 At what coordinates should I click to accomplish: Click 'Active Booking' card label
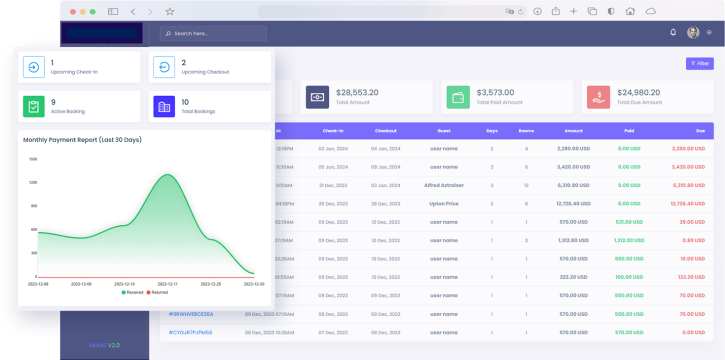click(68, 111)
